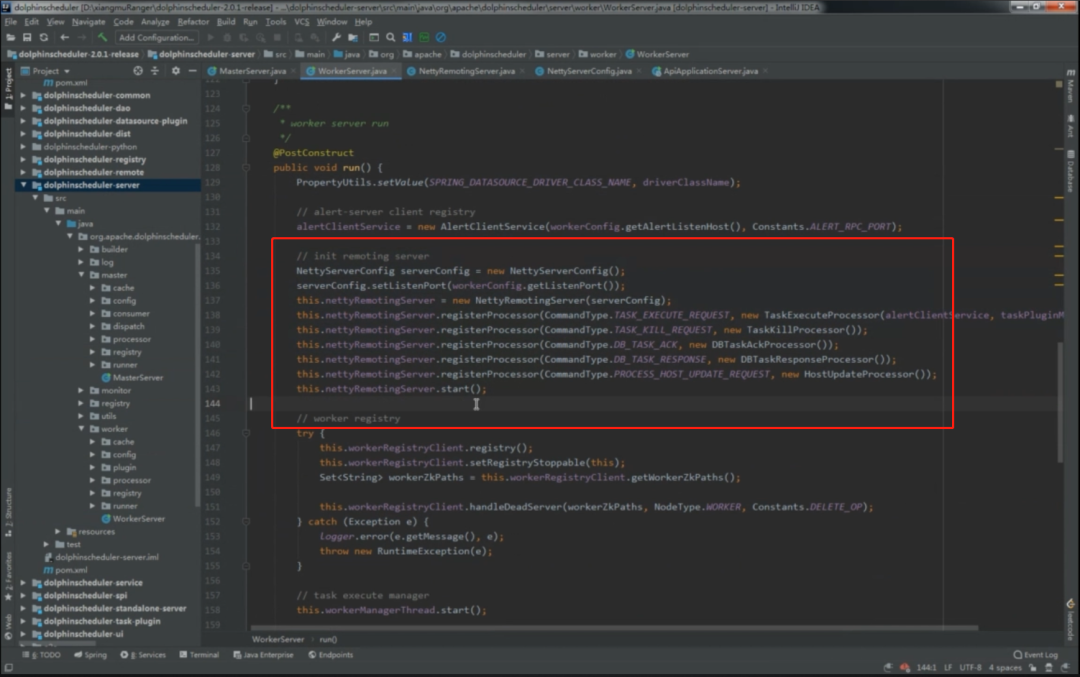
Task: Click run() breadcrumb below the editor
Action: (x=329, y=639)
